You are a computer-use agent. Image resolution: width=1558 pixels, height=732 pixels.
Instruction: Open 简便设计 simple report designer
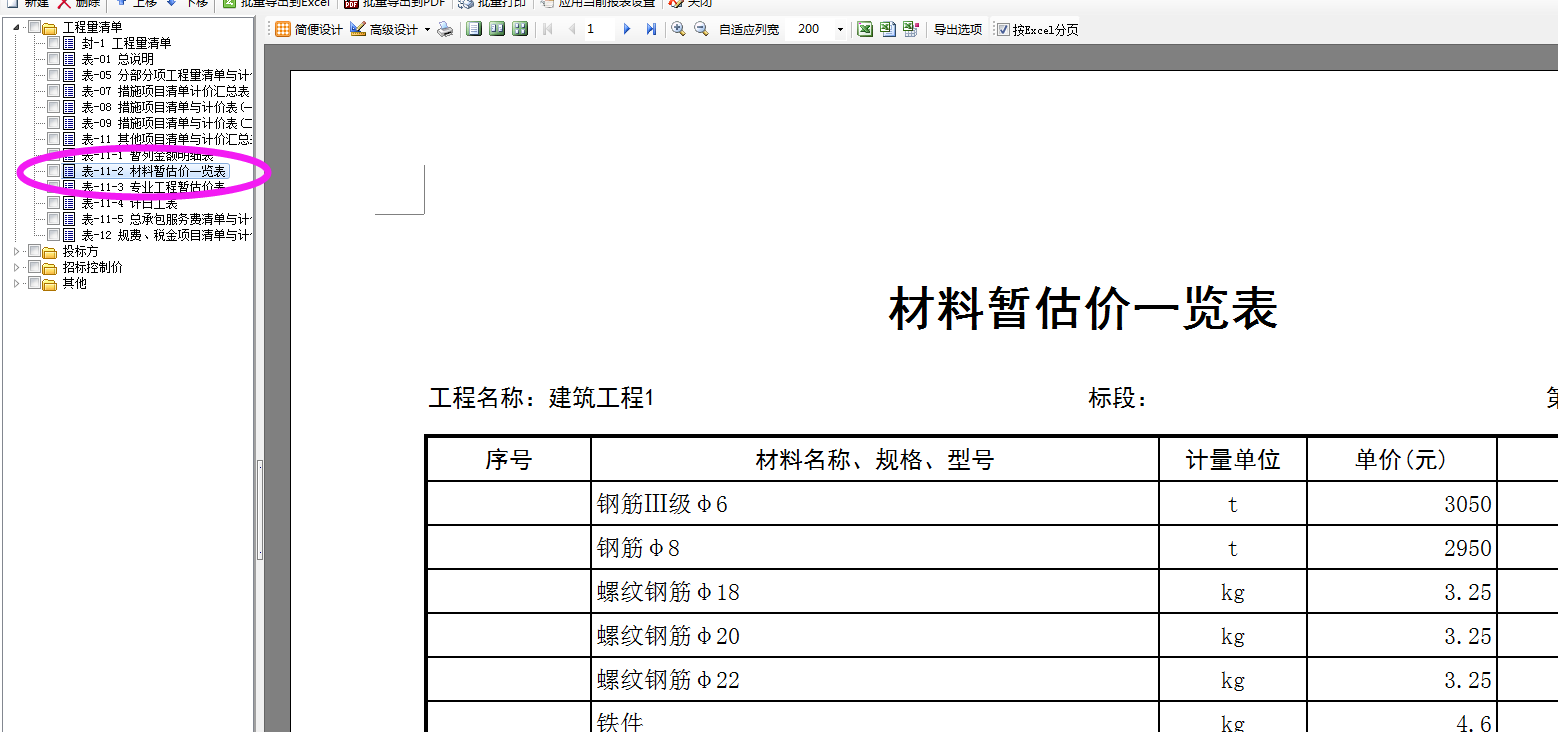pos(309,29)
